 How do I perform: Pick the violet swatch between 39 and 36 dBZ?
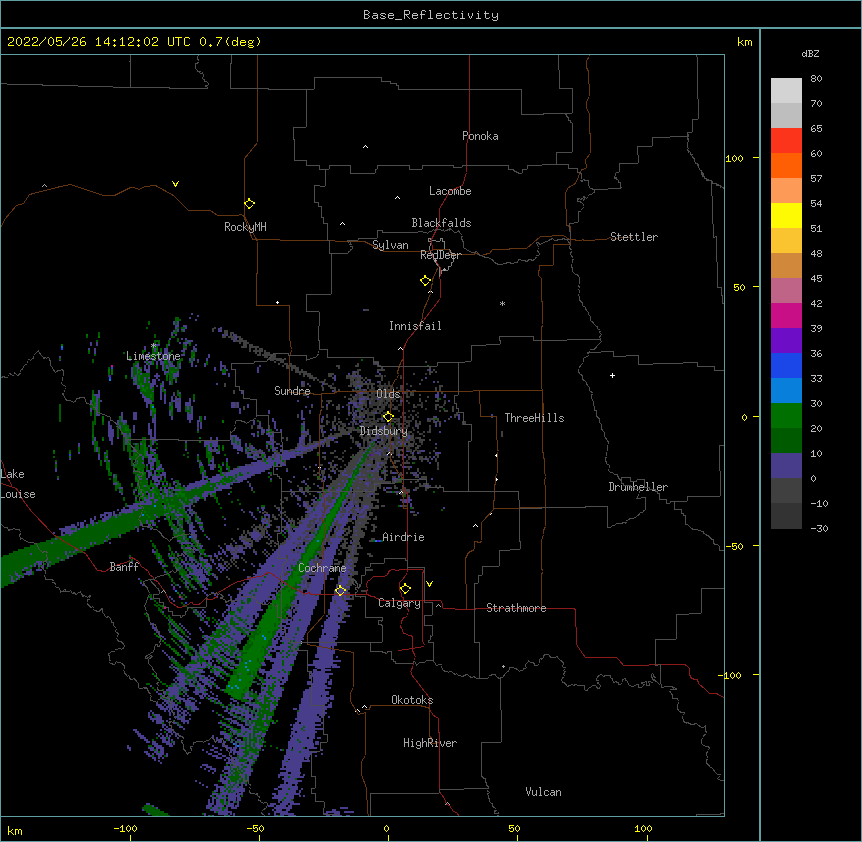pyautogui.click(x=786, y=341)
